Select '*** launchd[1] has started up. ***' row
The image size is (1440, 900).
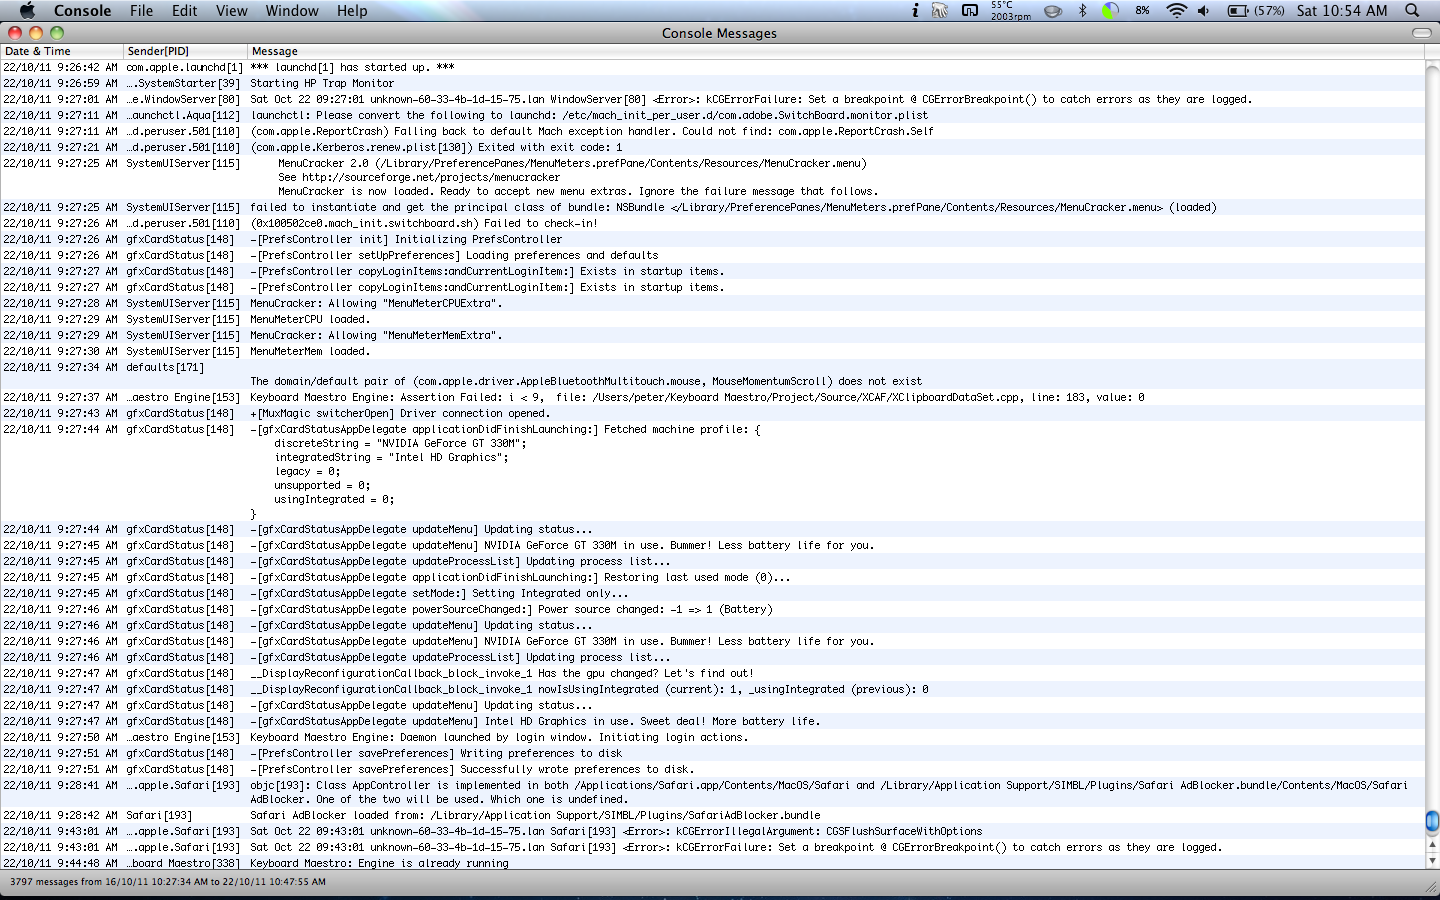point(712,67)
